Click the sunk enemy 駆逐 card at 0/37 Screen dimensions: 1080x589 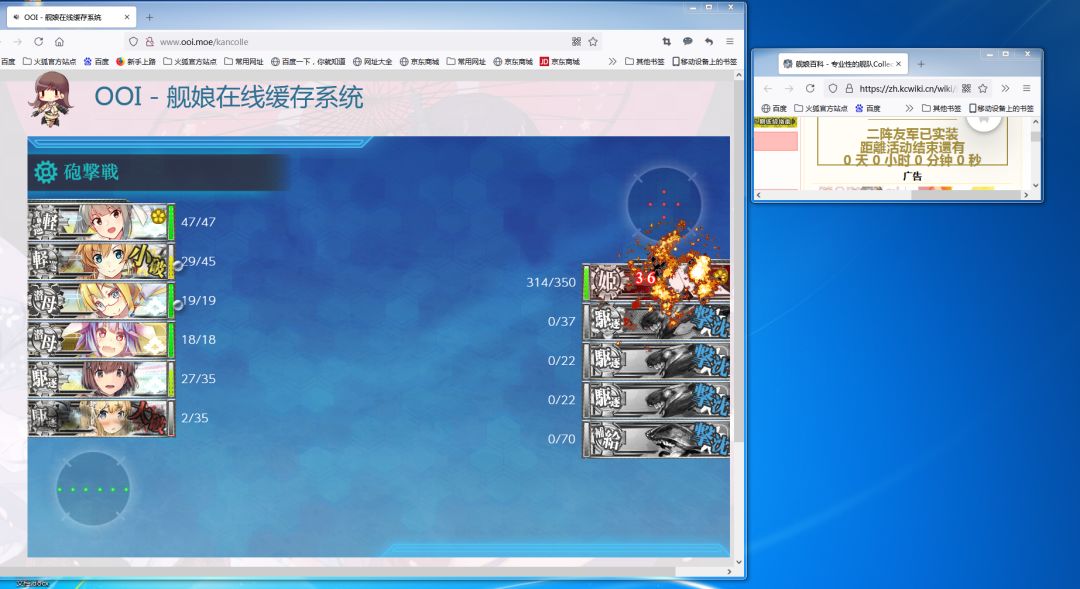click(x=656, y=321)
